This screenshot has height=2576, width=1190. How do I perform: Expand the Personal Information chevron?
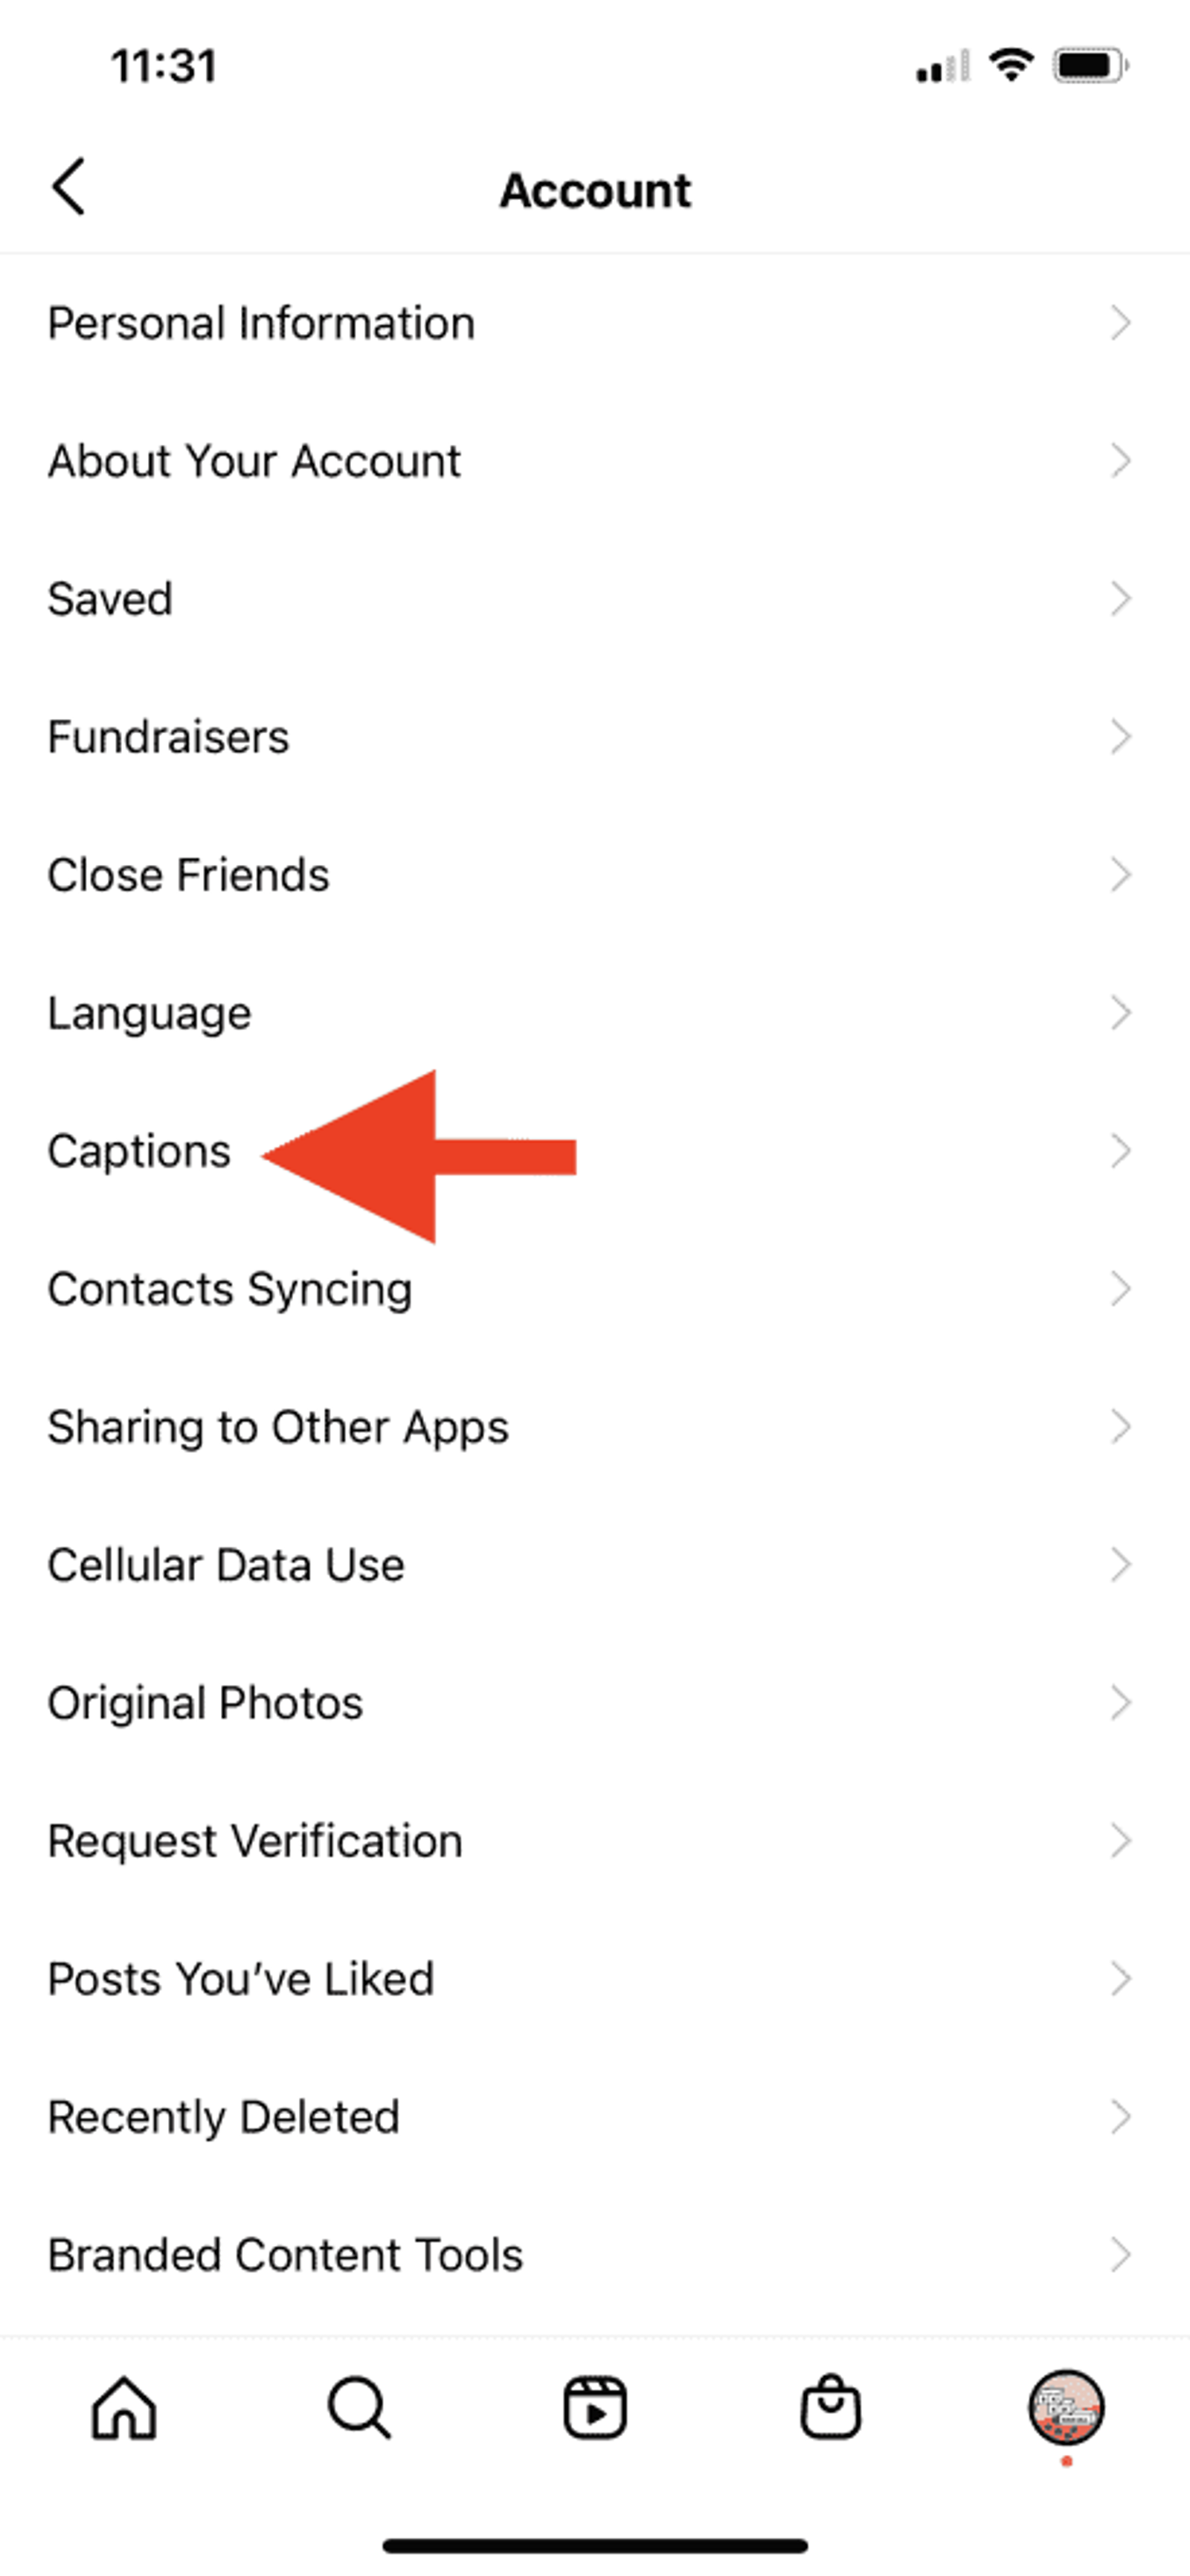[1121, 323]
